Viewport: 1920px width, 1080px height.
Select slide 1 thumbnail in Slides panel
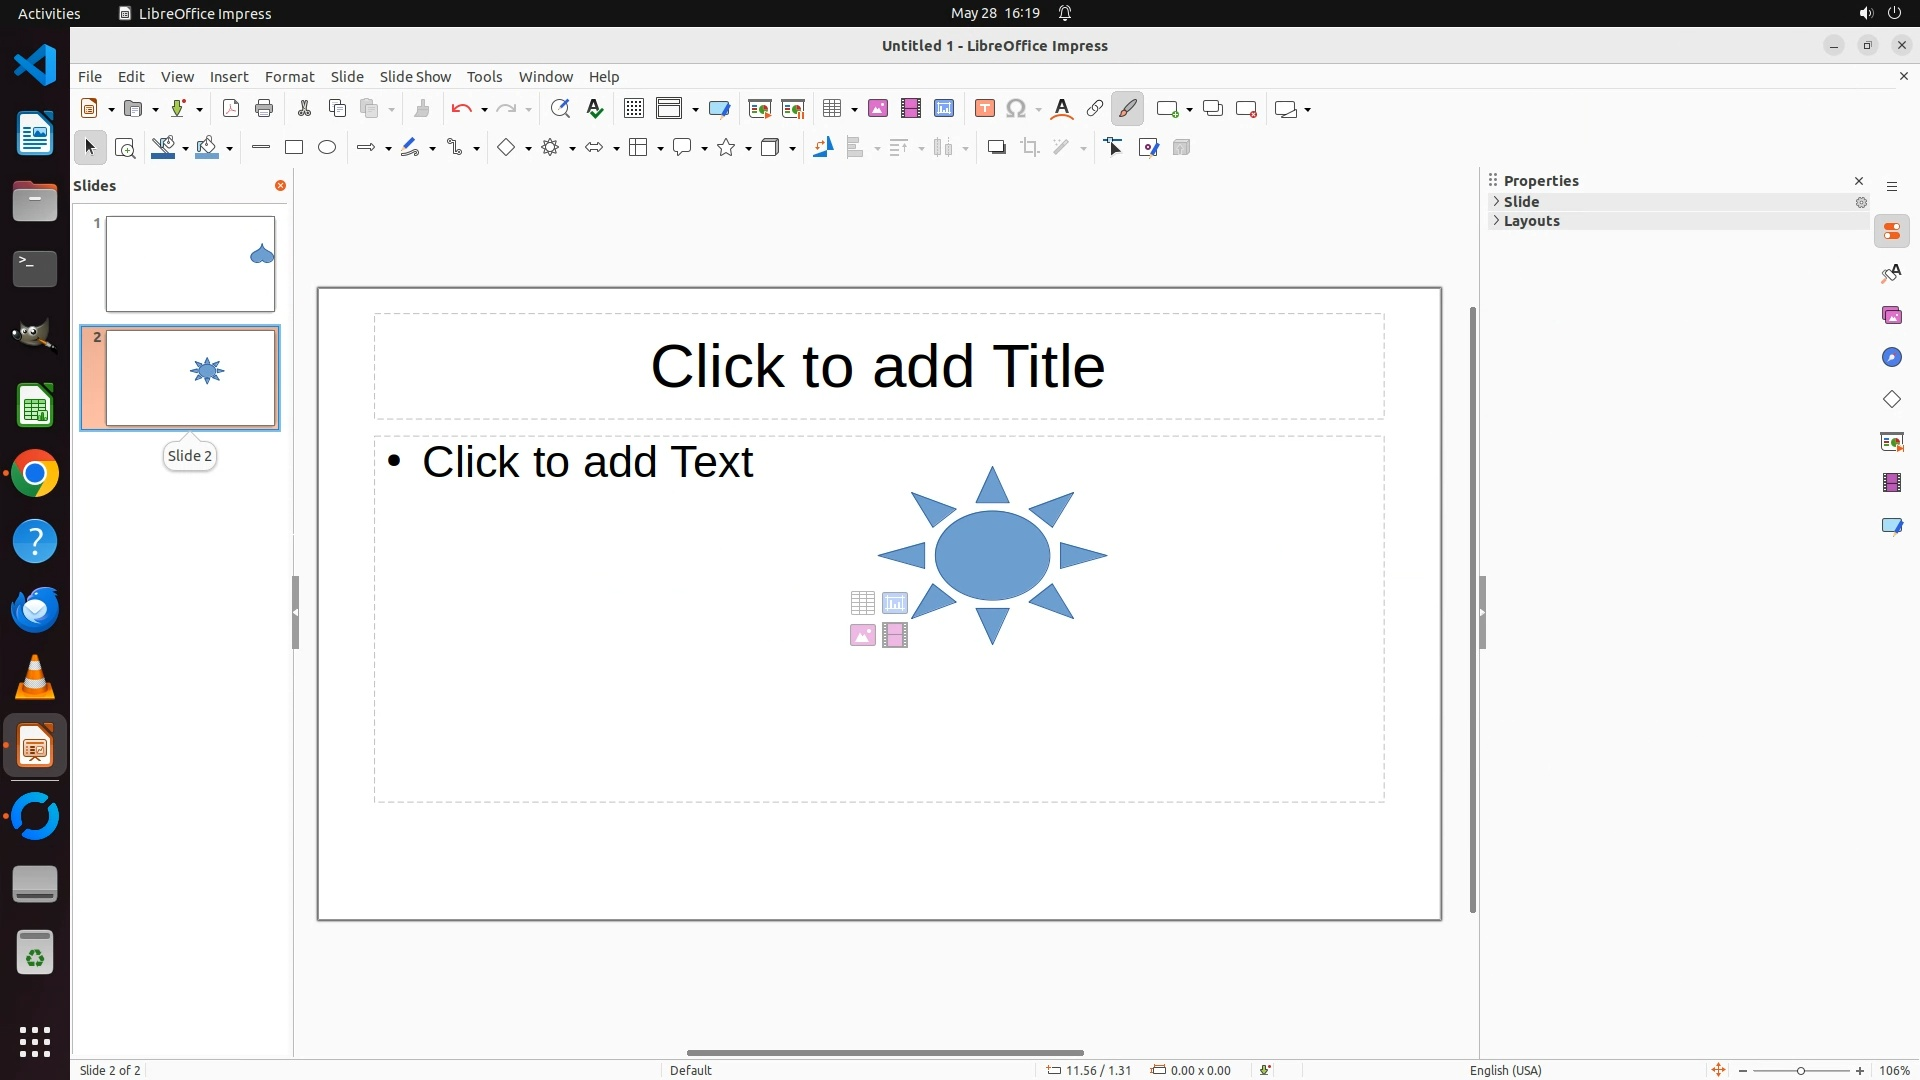coord(190,264)
